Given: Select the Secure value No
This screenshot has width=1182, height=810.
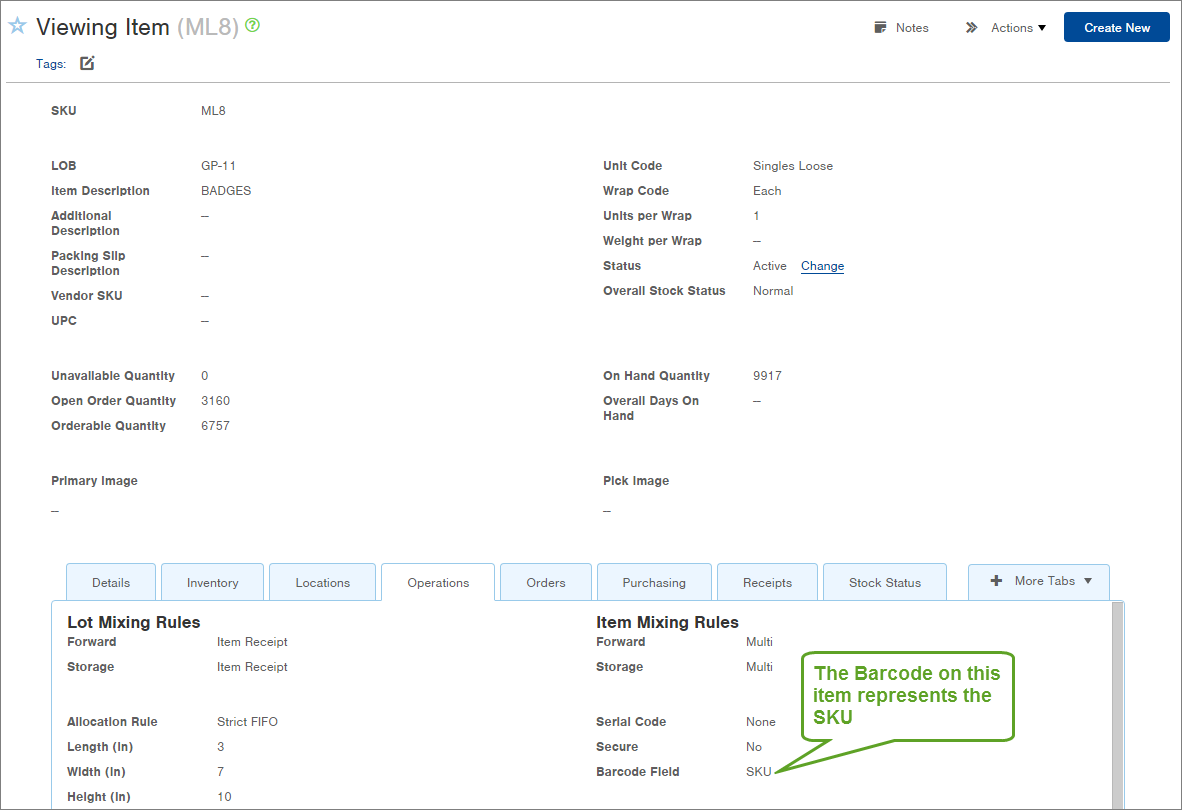Looking at the screenshot, I should [x=754, y=747].
